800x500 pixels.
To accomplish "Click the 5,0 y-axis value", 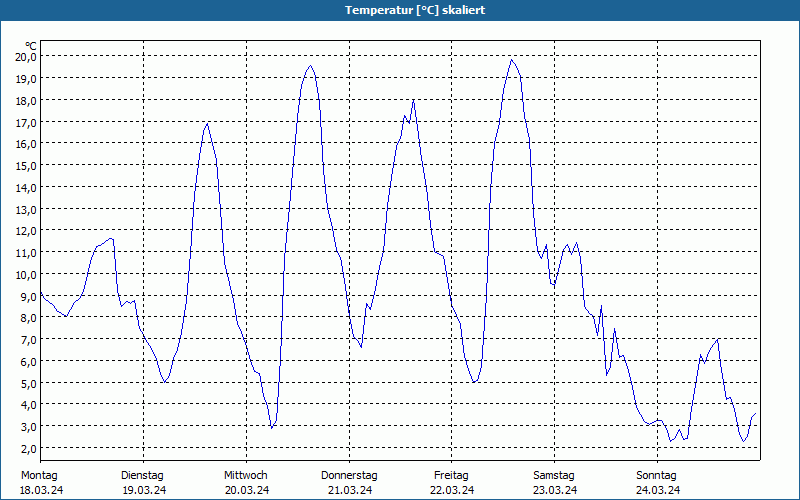I will (28, 383).
